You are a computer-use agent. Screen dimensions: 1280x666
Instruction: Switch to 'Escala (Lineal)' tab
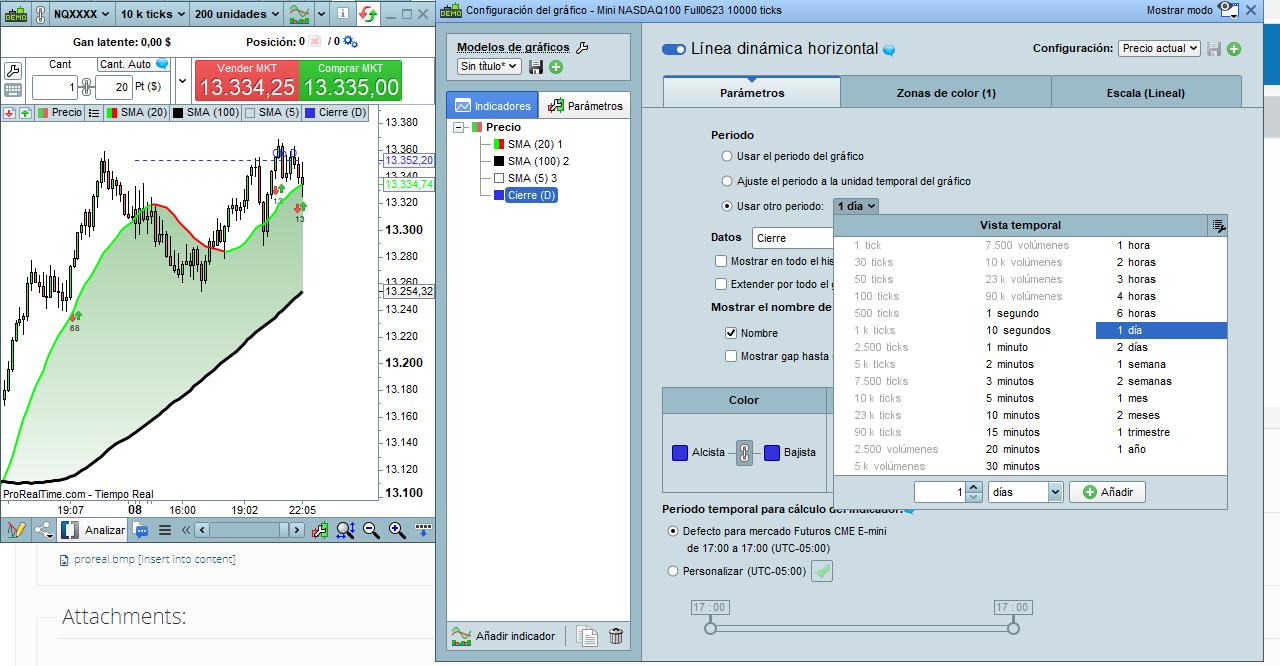point(1146,92)
